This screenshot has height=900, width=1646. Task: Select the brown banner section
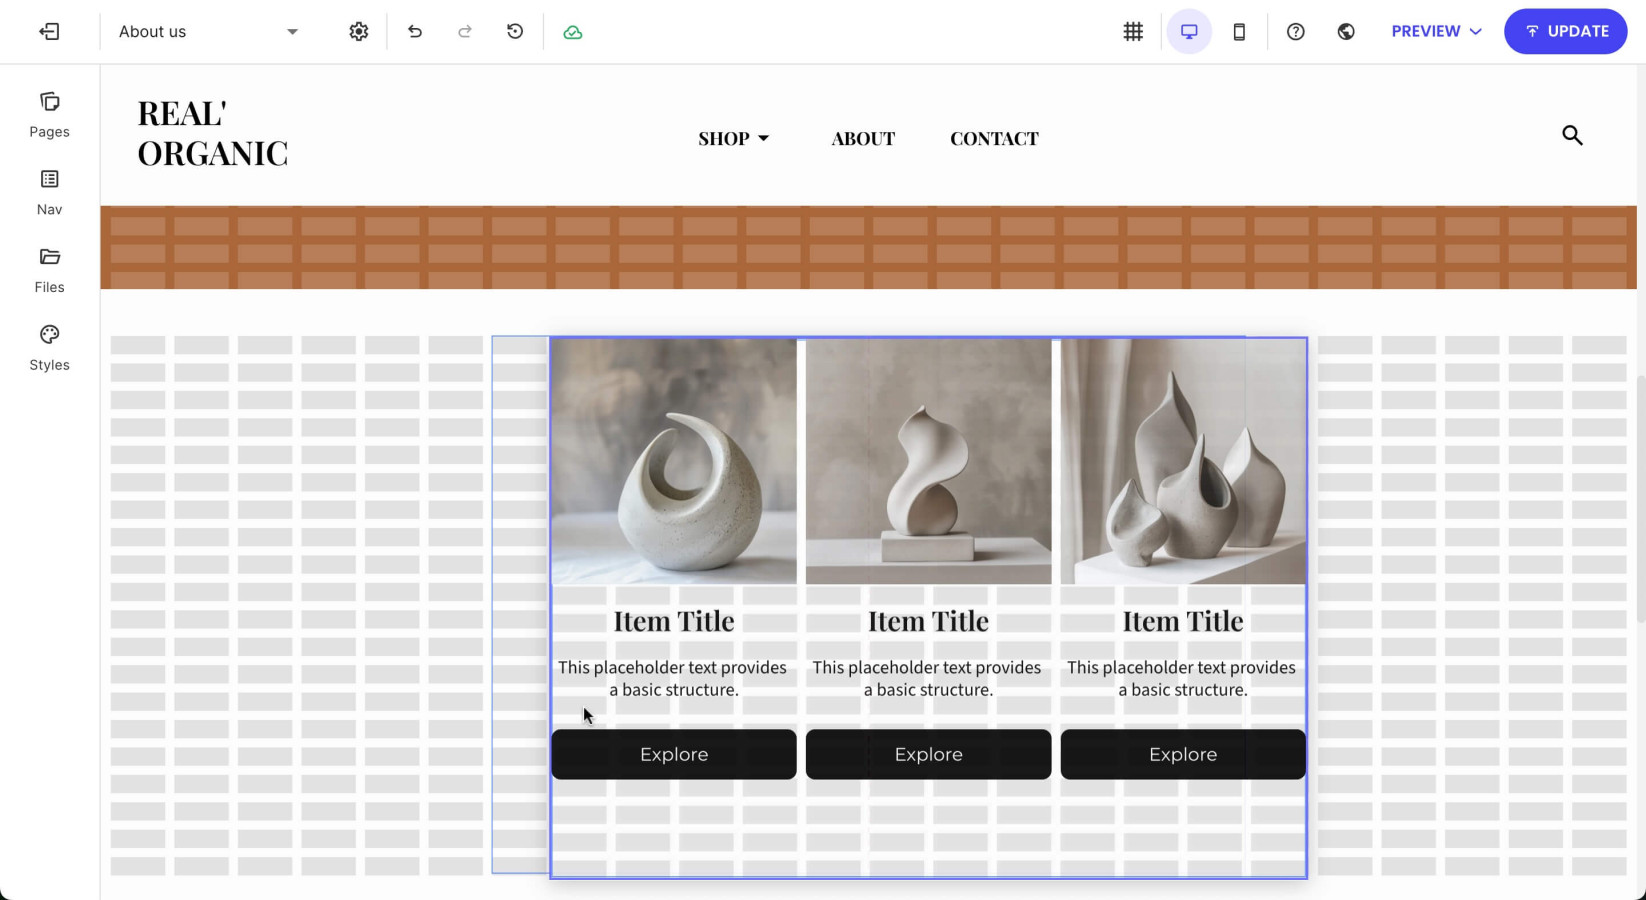click(x=868, y=248)
